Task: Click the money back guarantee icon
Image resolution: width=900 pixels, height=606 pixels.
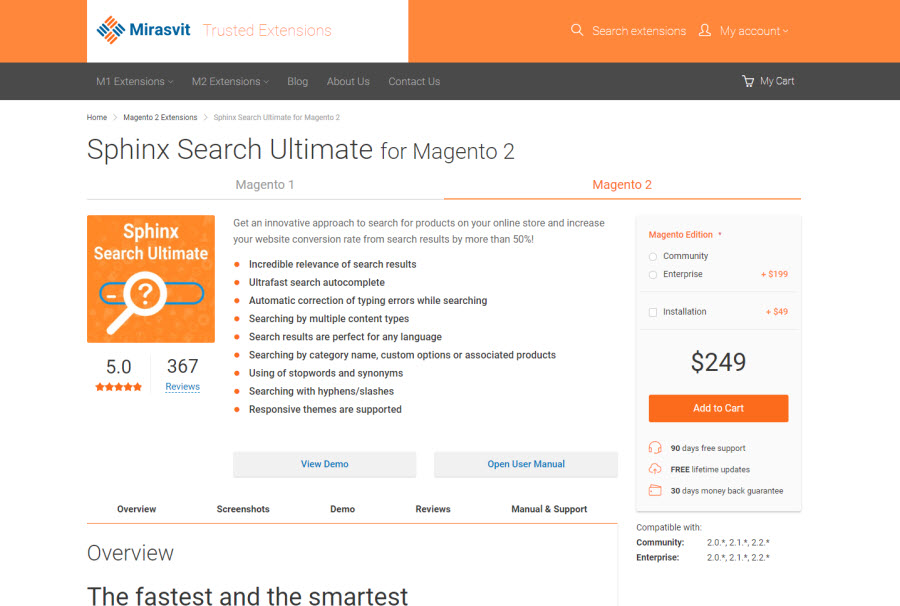Action: click(x=655, y=491)
